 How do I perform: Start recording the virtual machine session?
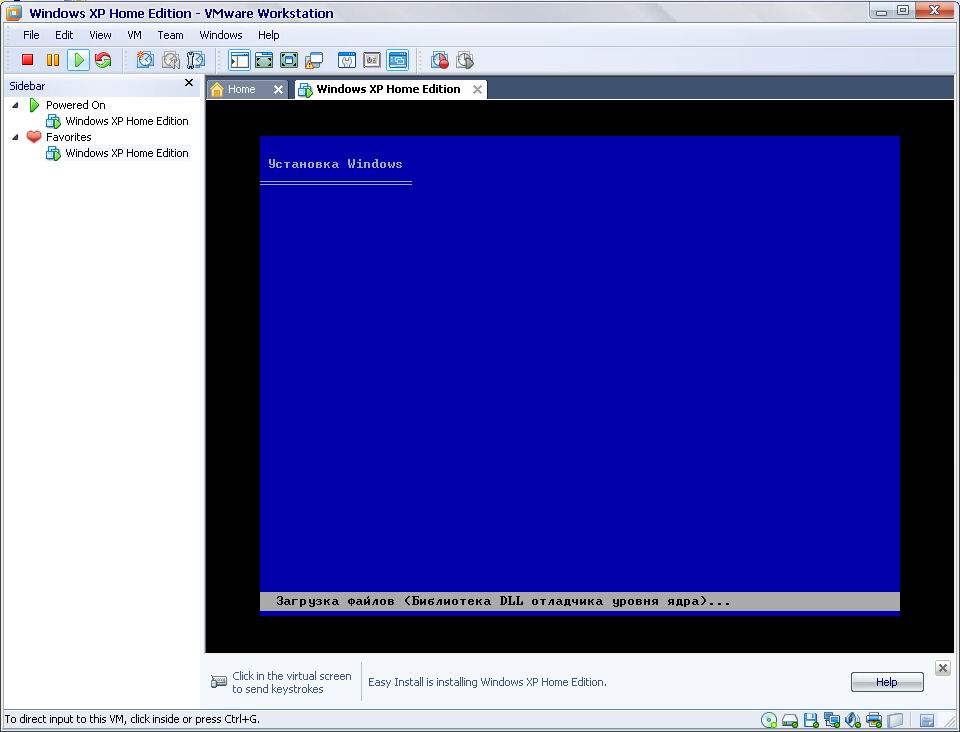click(x=440, y=60)
